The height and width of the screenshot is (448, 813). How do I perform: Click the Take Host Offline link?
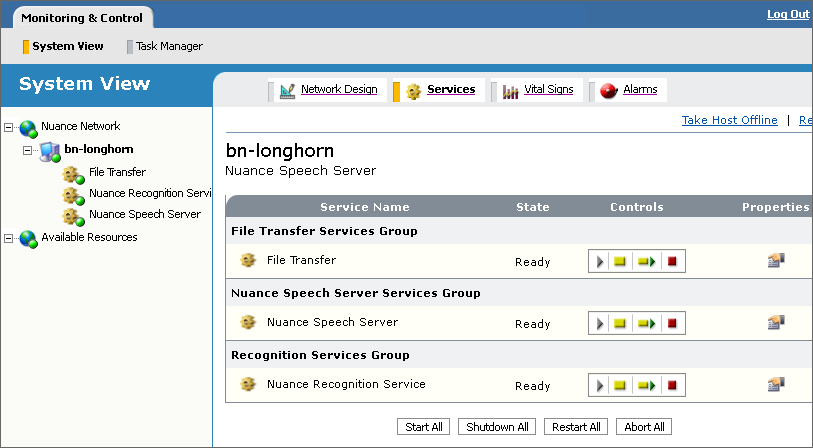pos(729,120)
